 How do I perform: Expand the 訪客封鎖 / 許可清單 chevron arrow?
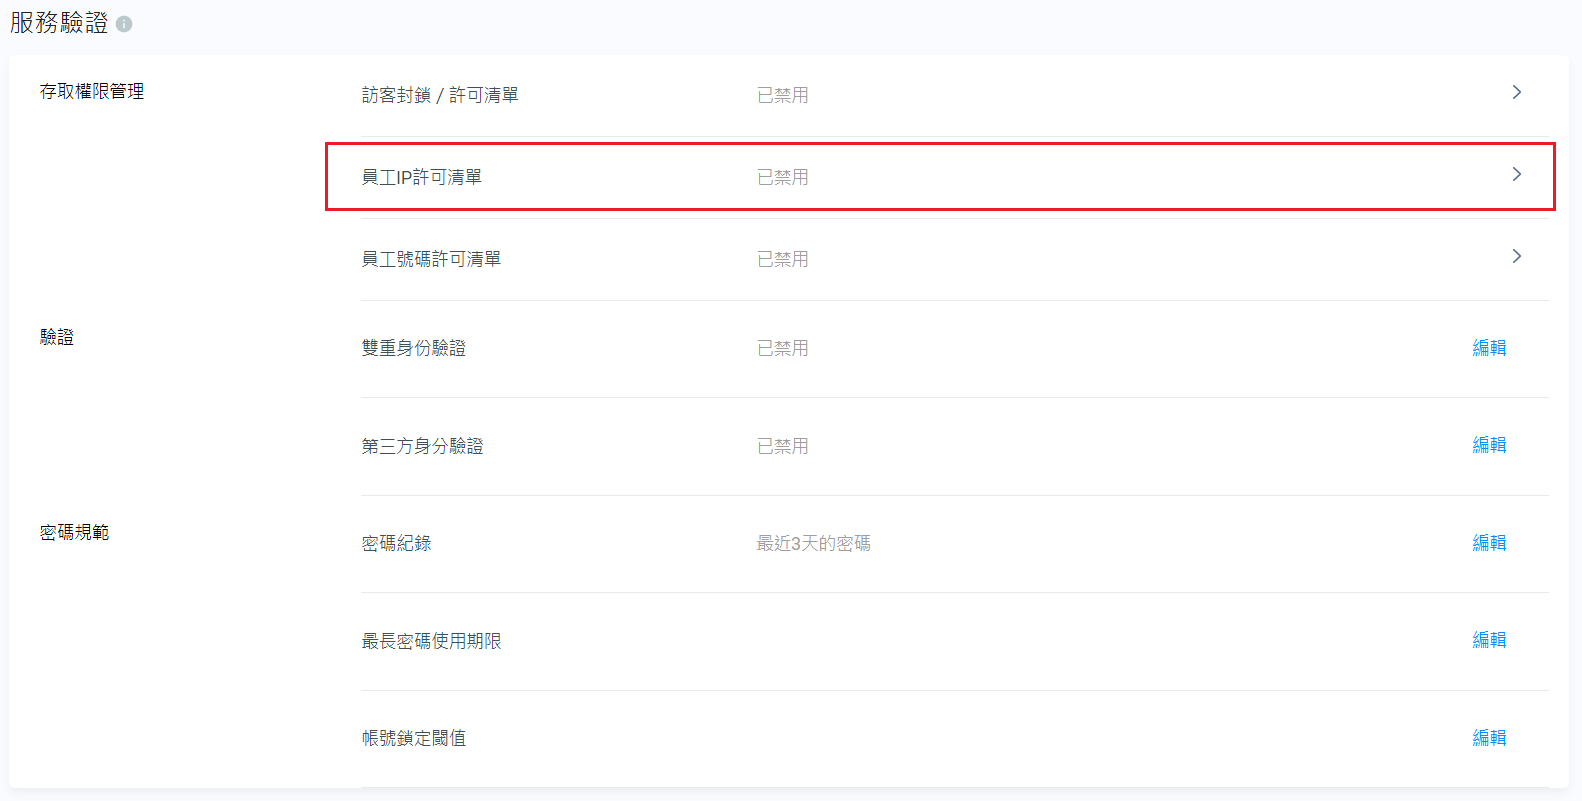point(1516,93)
